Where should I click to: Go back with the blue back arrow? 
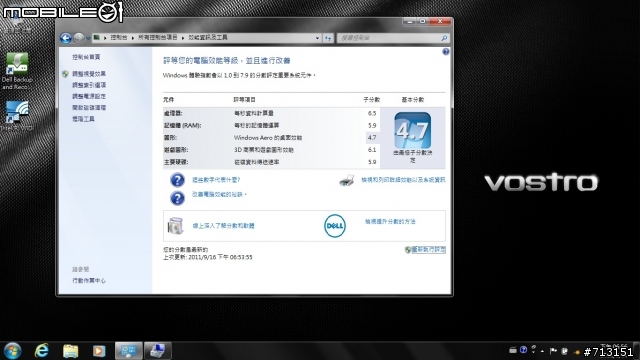tap(65, 38)
